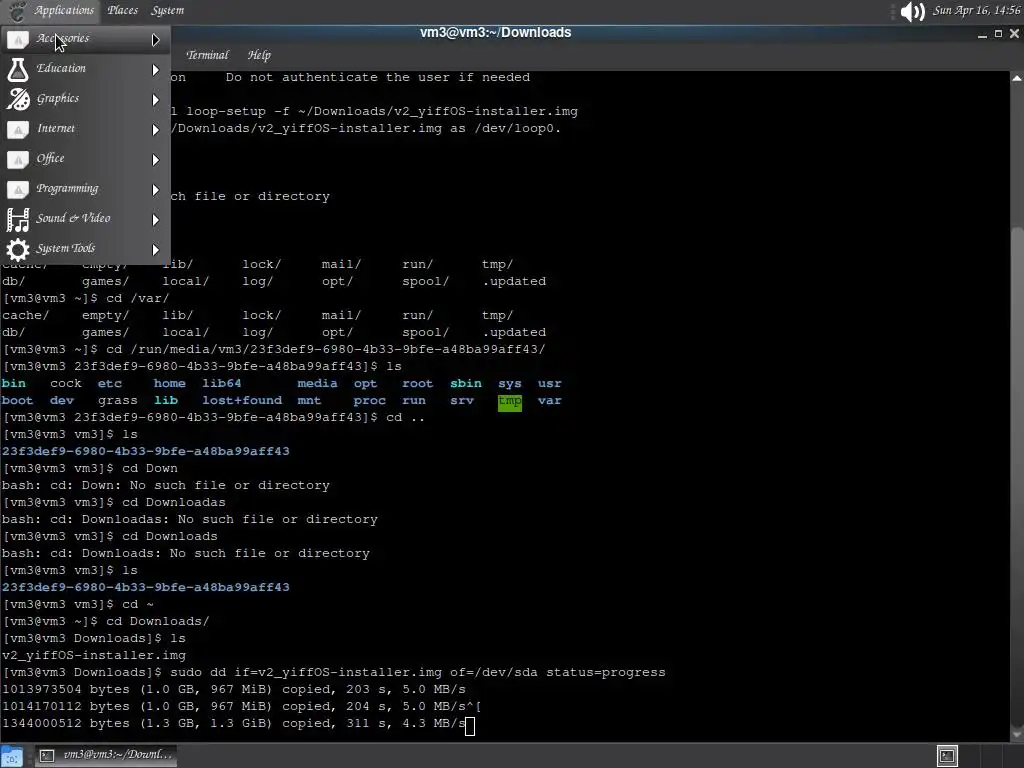Image resolution: width=1024 pixels, height=768 pixels.
Task: Open the Sound & Video submenu
Action: pyautogui.click(x=85, y=219)
